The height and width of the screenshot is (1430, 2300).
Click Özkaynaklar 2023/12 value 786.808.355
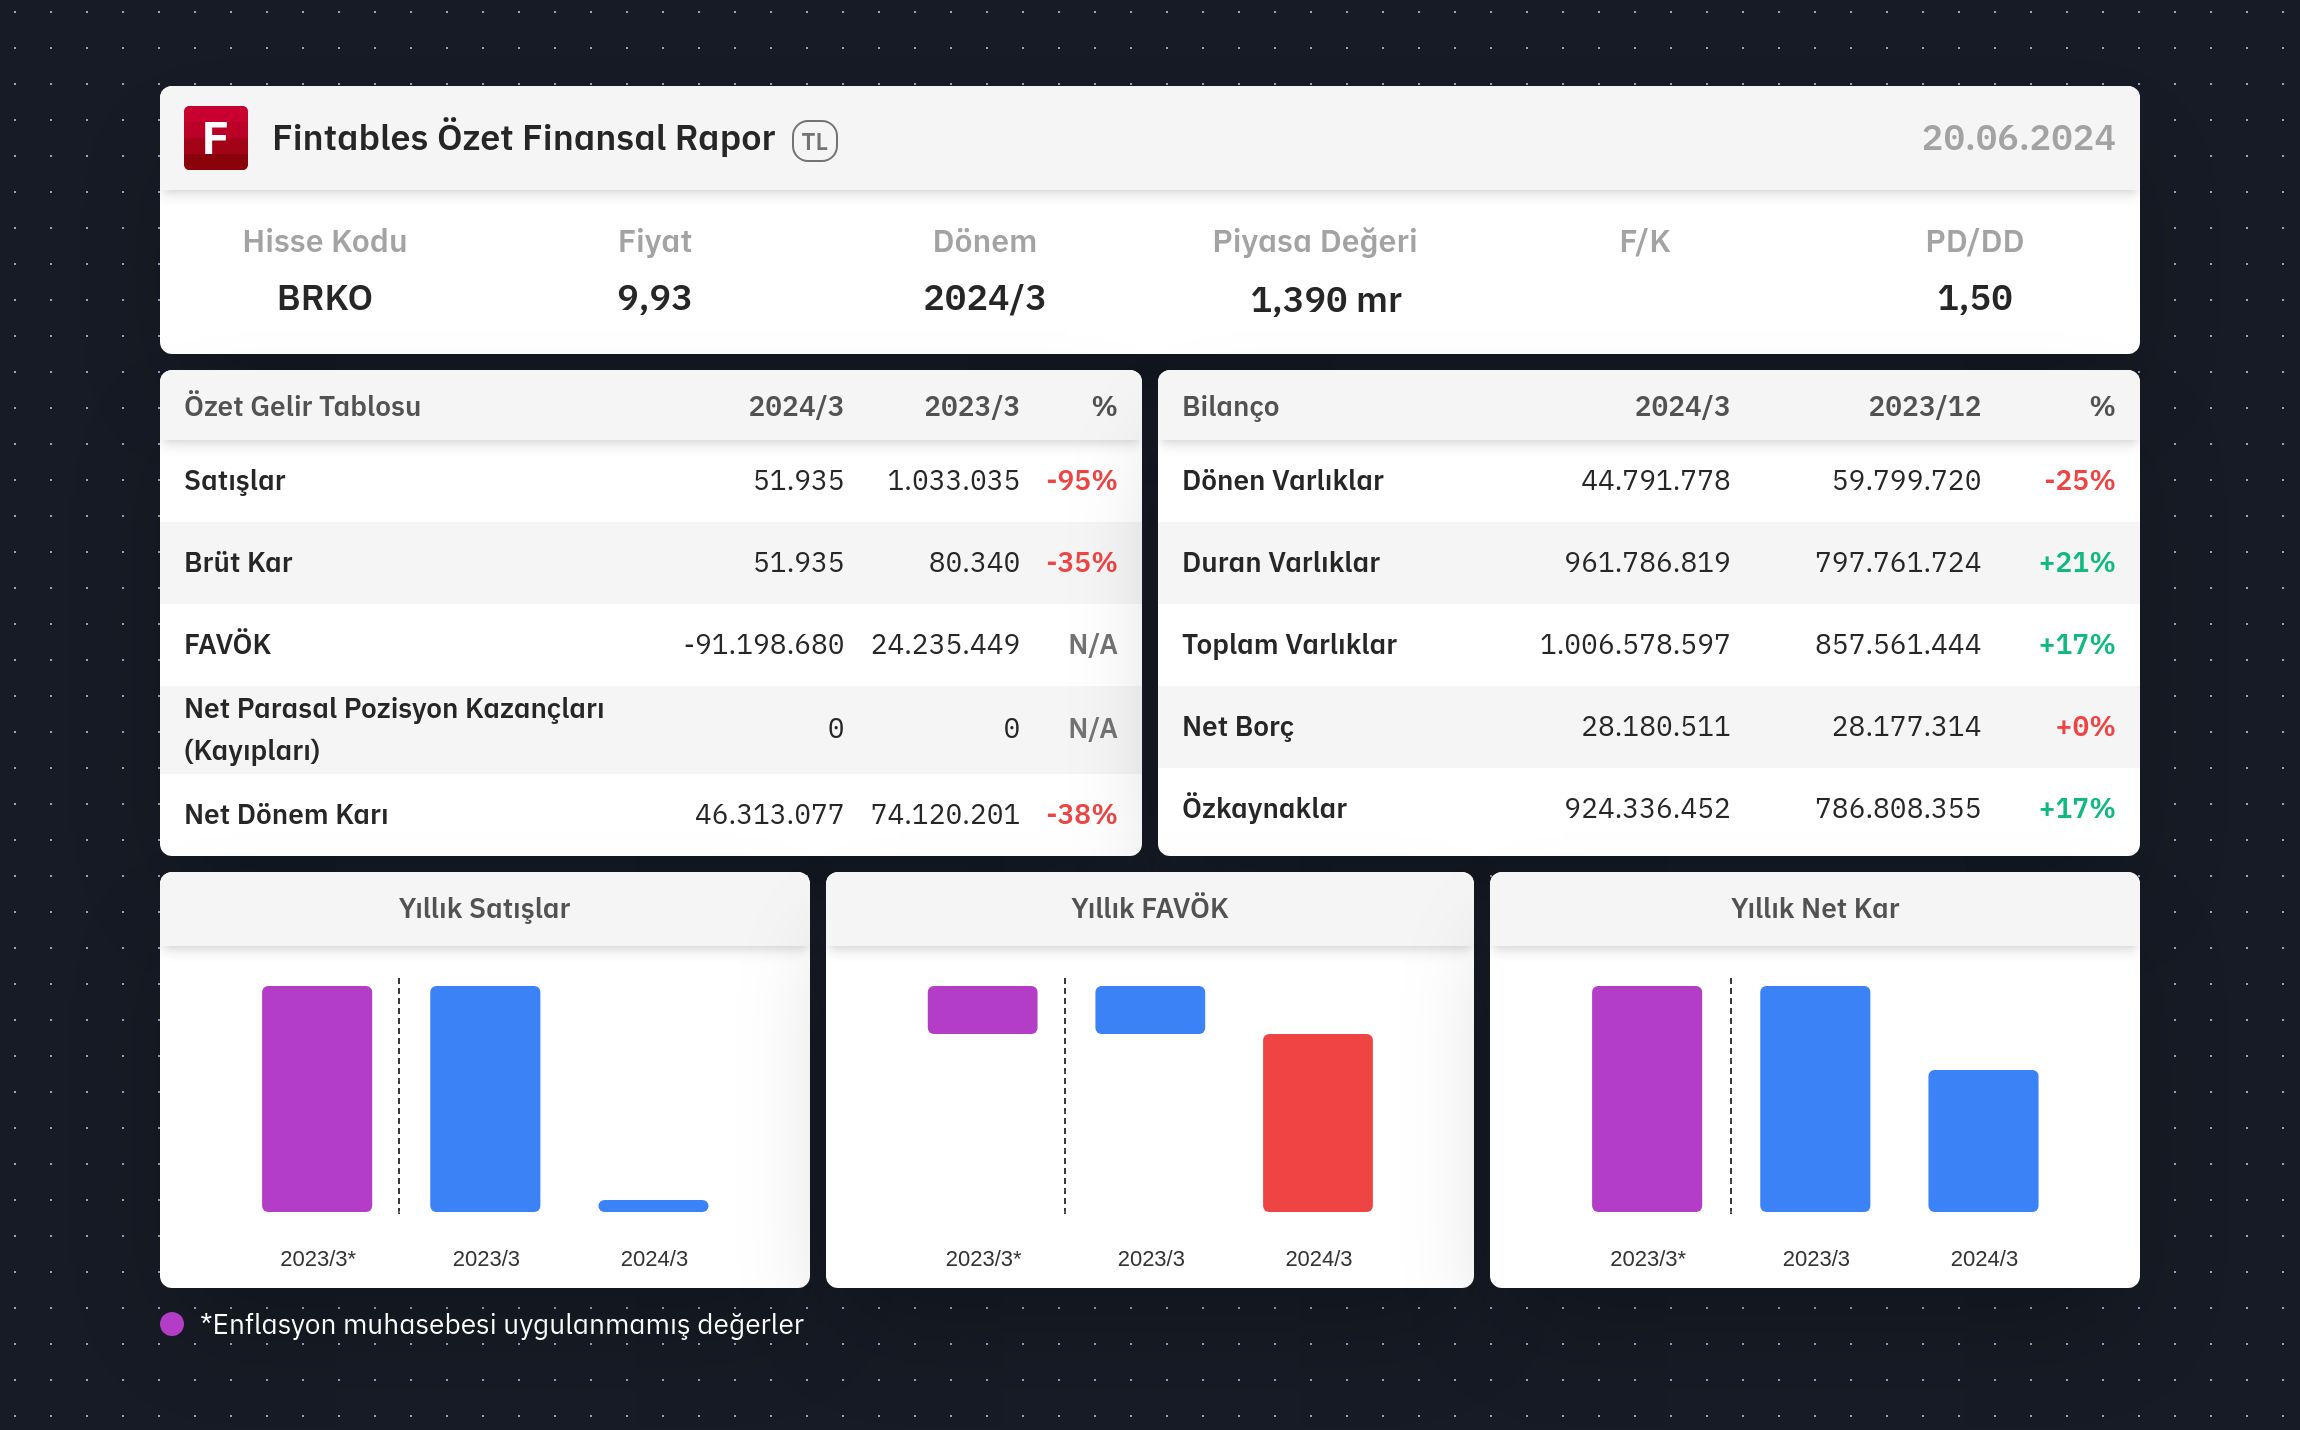click(x=1898, y=808)
